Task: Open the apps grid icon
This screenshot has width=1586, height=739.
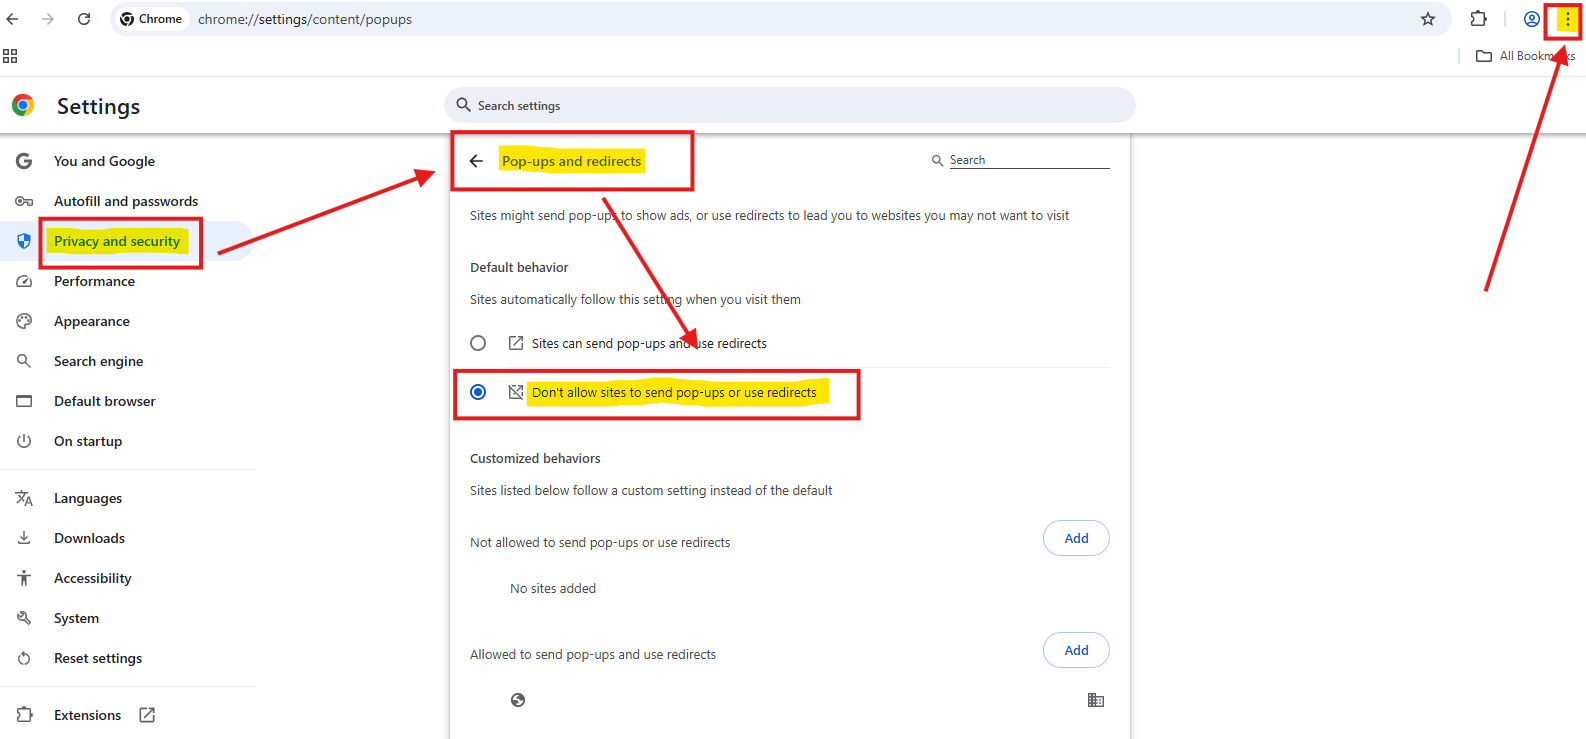Action: point(10,56)
